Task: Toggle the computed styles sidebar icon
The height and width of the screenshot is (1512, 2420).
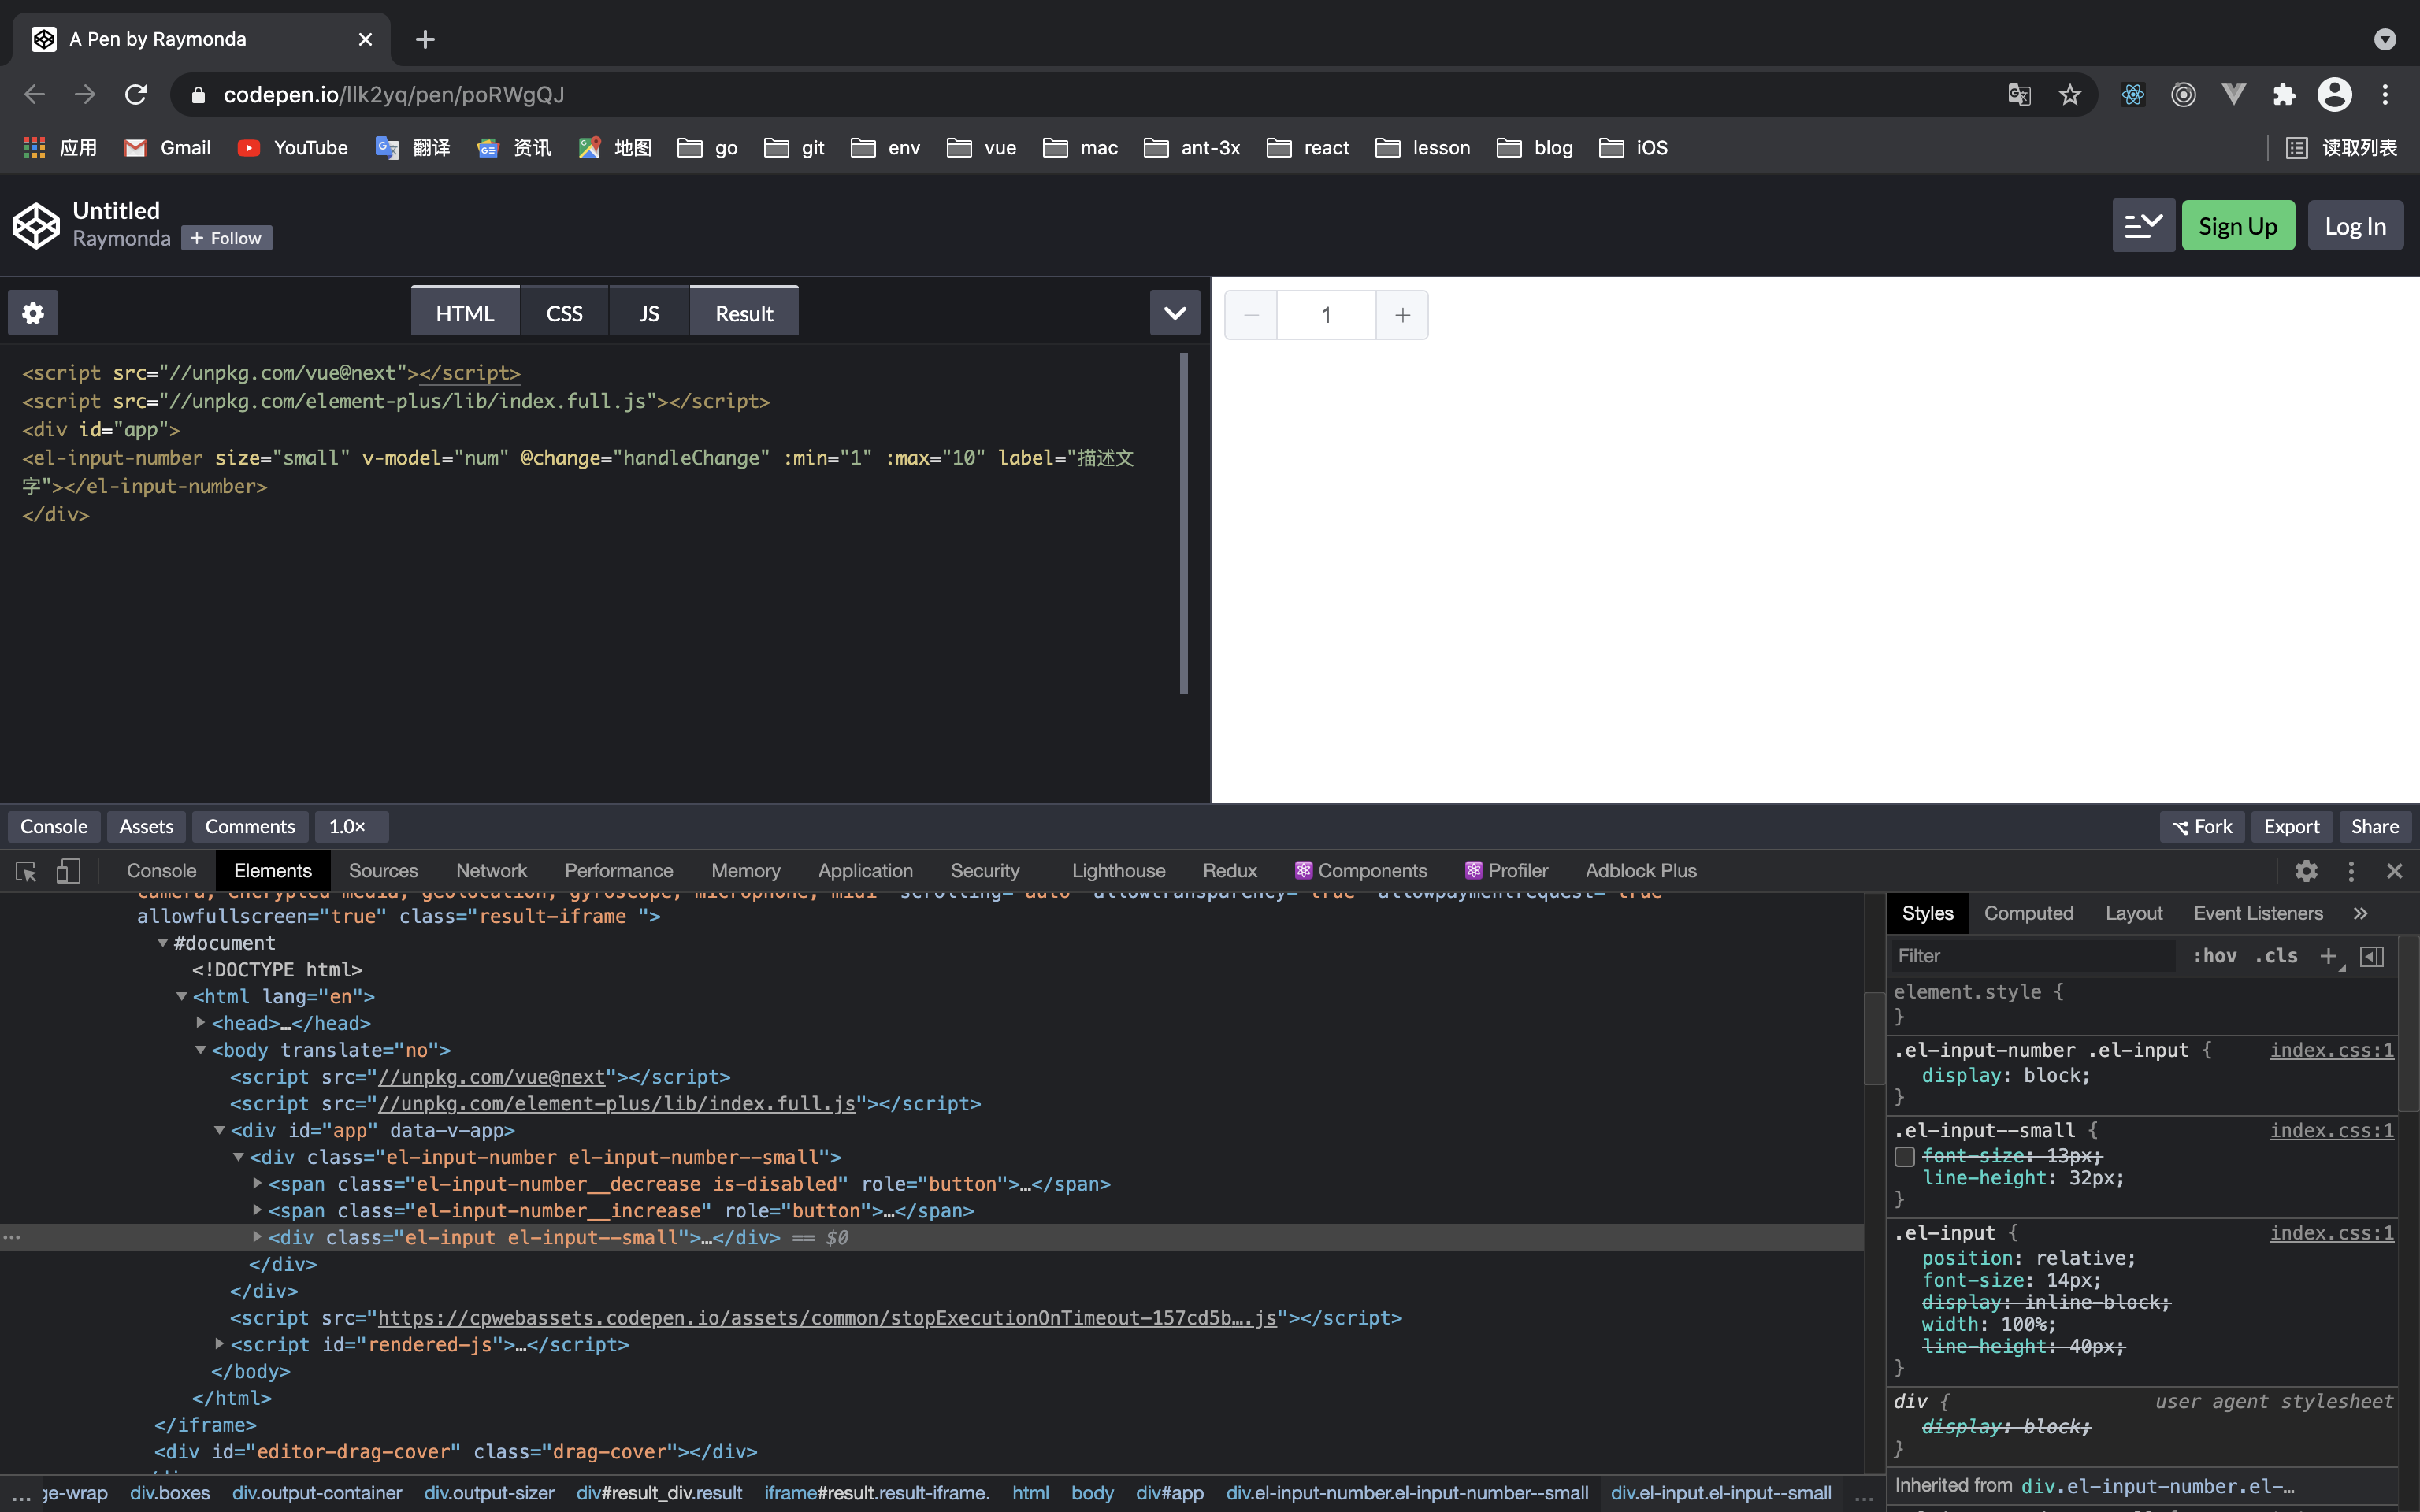Action: [x=2372, y=956]
